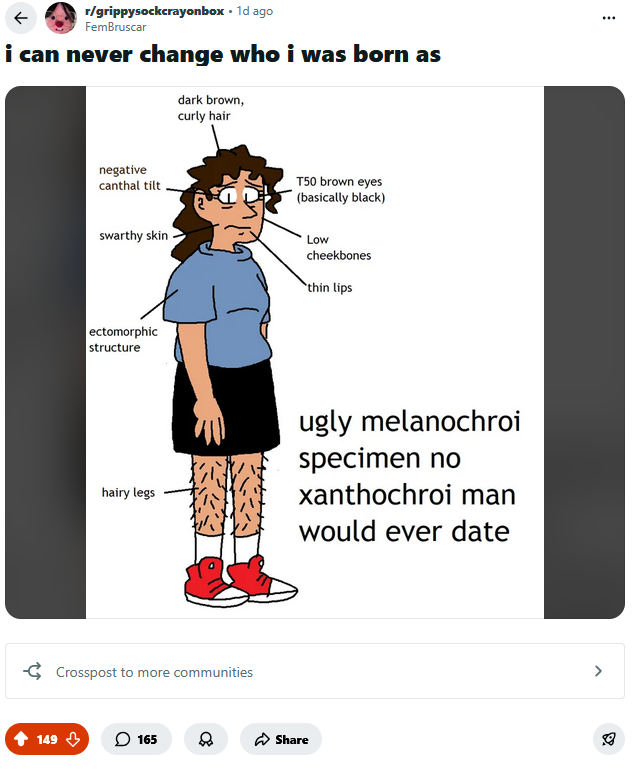Click the post title text
The image size is (632, 769).
click(x=222, y=54)
